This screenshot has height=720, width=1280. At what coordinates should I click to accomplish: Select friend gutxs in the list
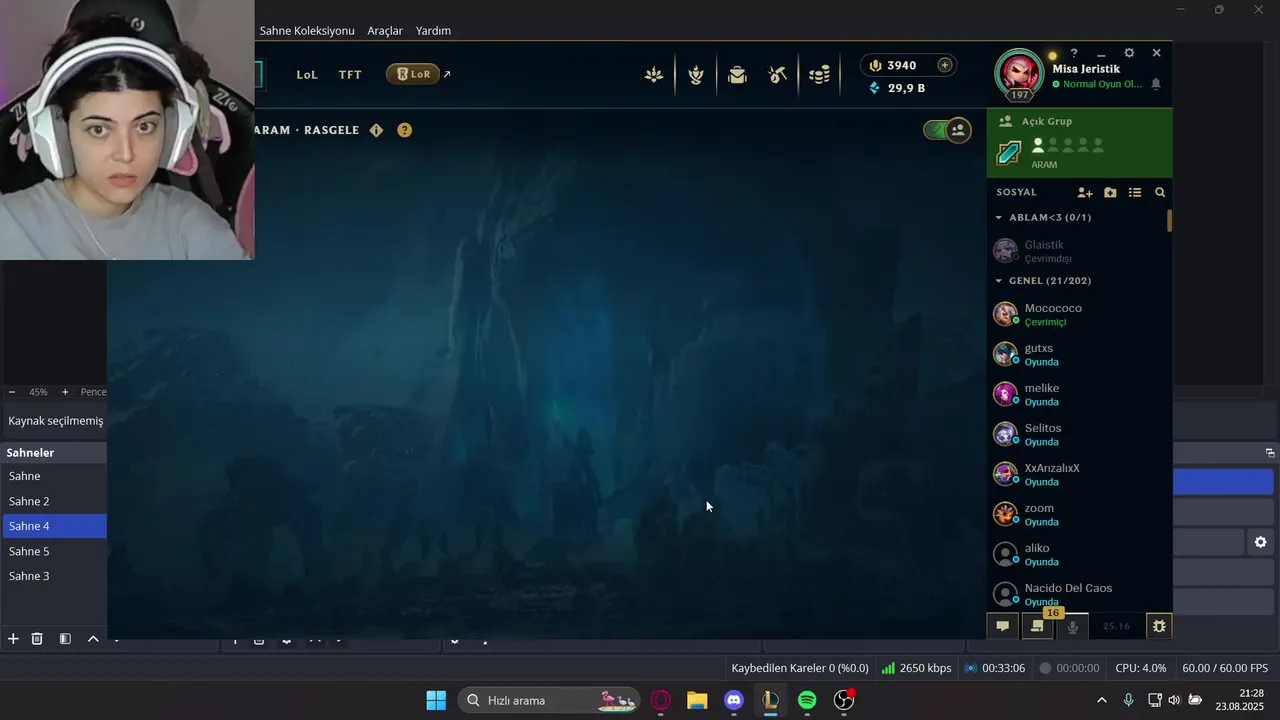(x=1078, y=354)
